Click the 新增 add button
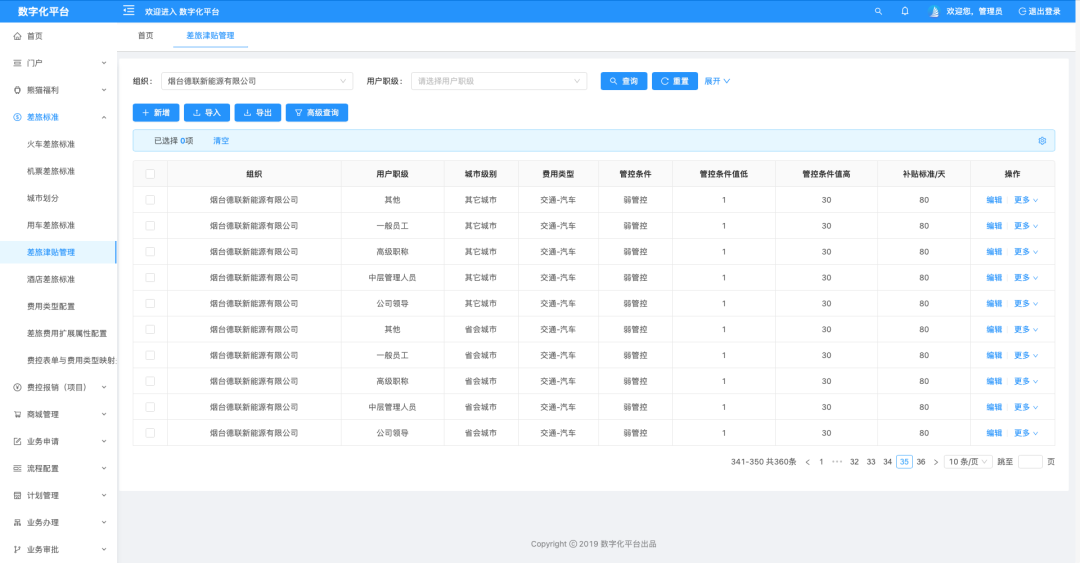Viewport: 1080px width, 563px height. [x=156, y=112]
